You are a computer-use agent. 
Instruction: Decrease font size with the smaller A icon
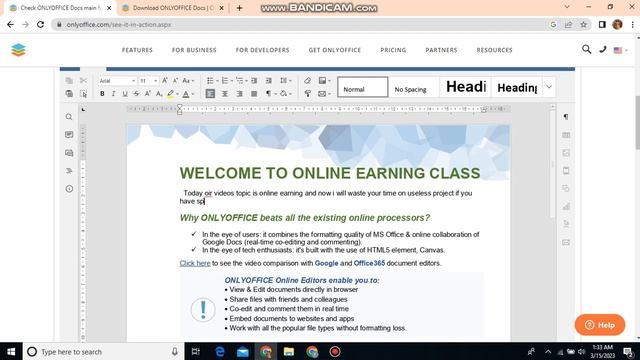[176, 81]
